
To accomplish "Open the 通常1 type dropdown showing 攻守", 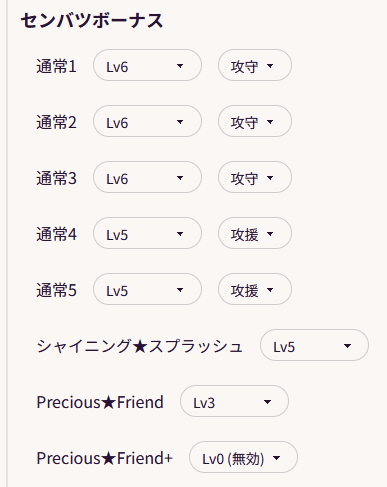I will [x=255, y=65].
